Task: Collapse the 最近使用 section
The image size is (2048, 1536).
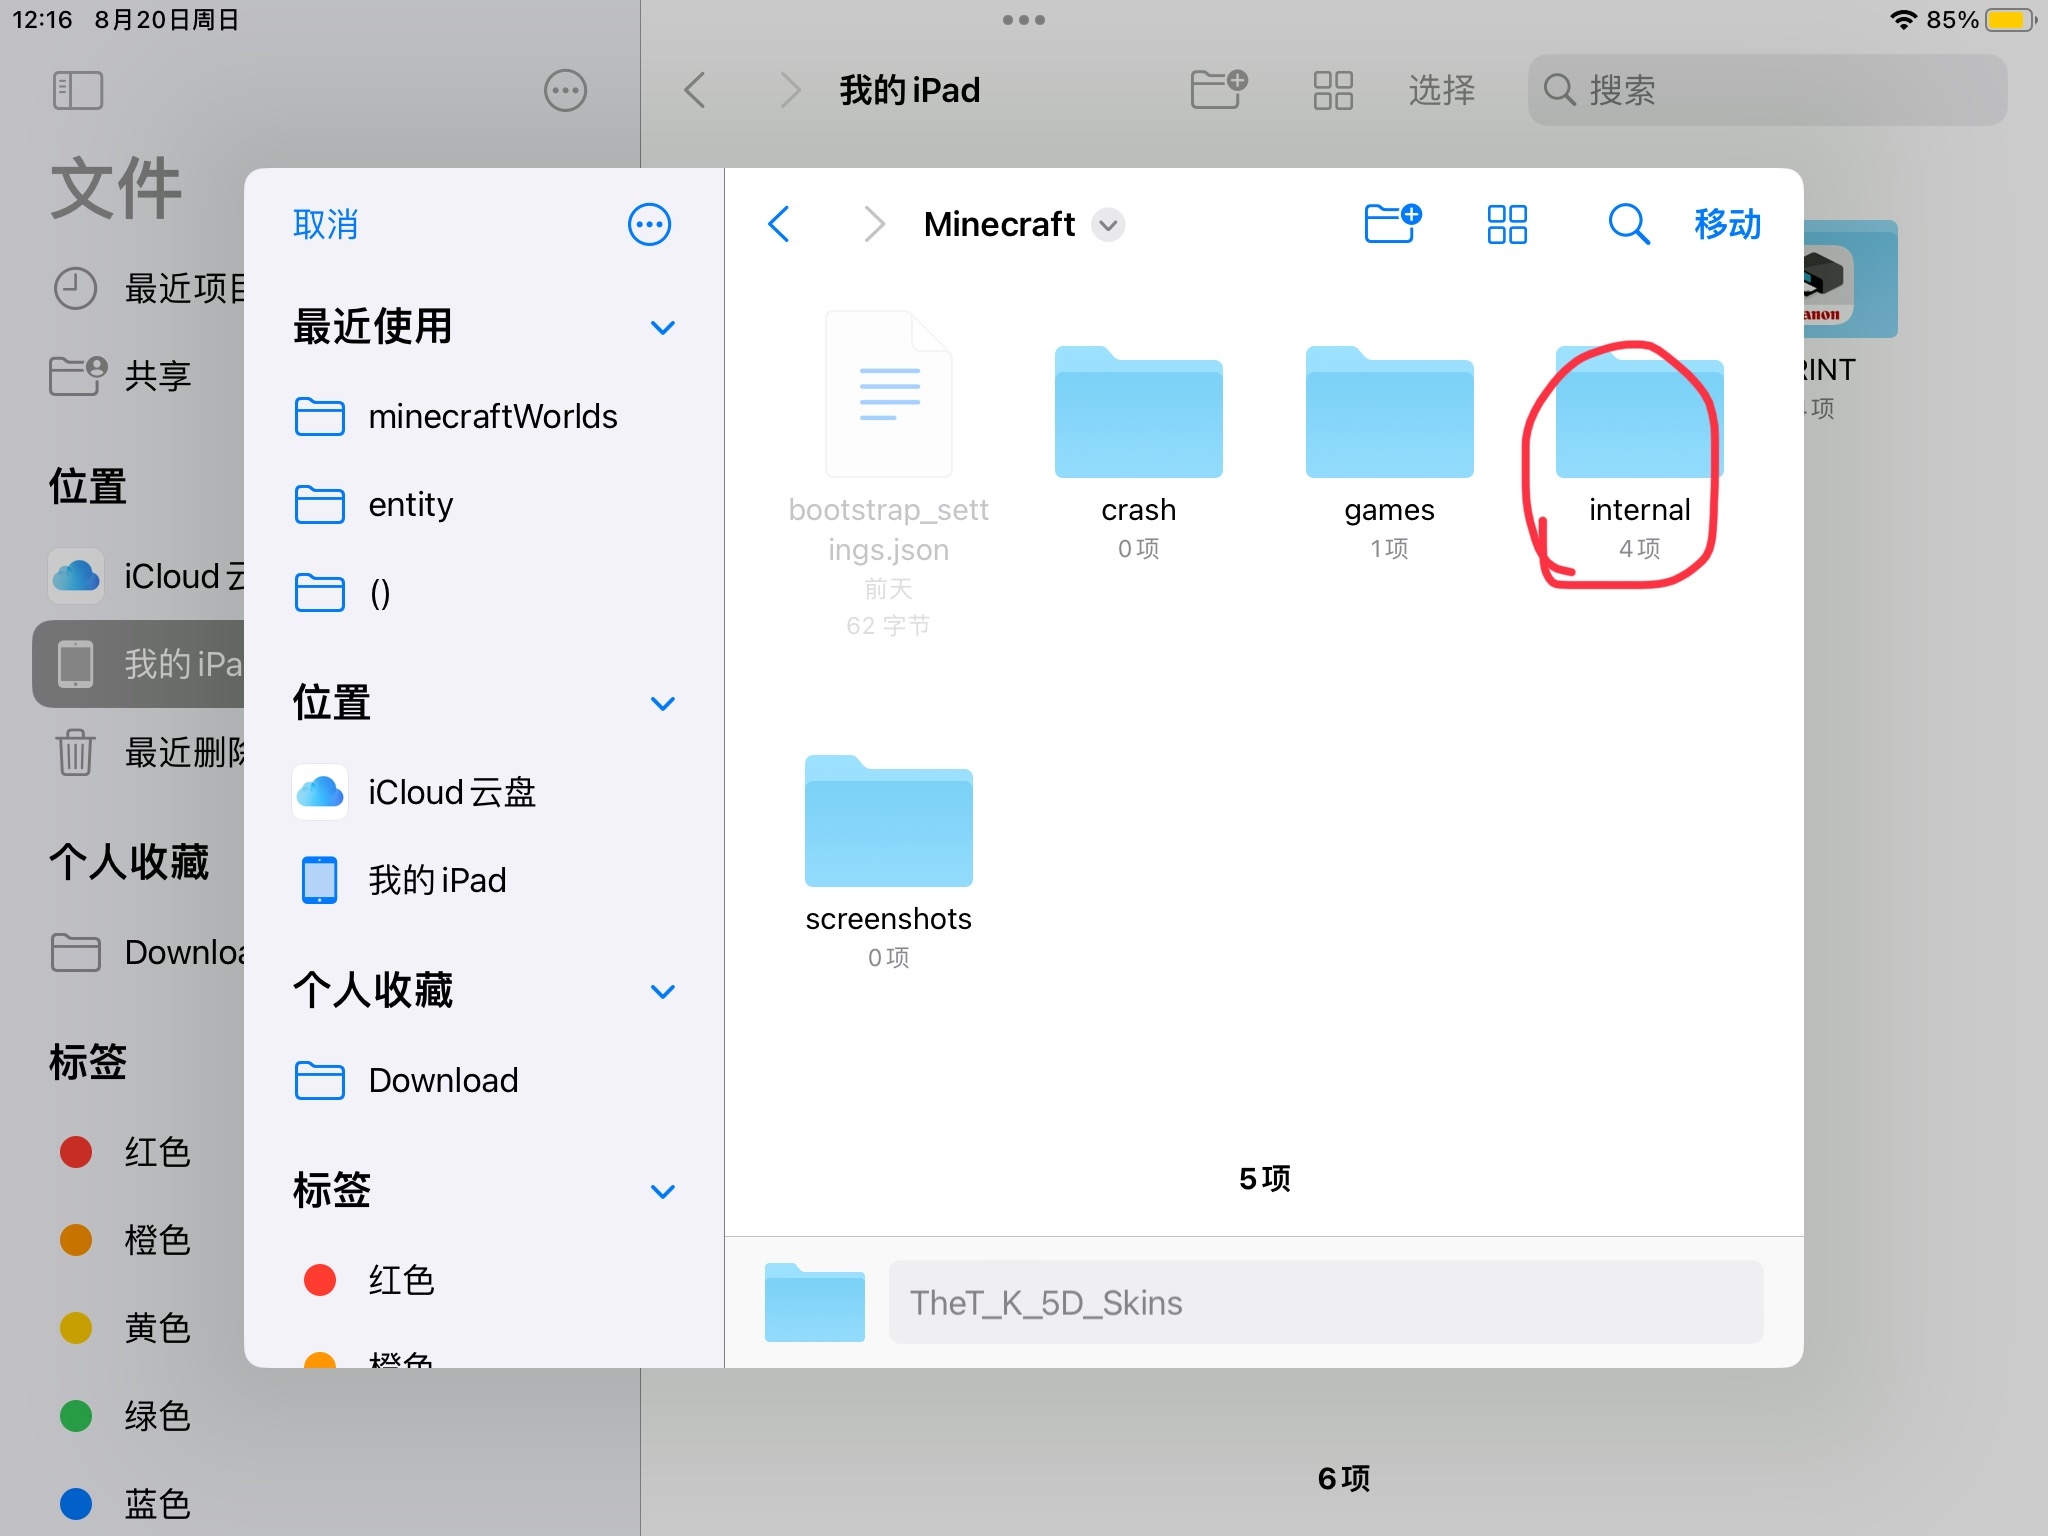Action: coord(663,327)
